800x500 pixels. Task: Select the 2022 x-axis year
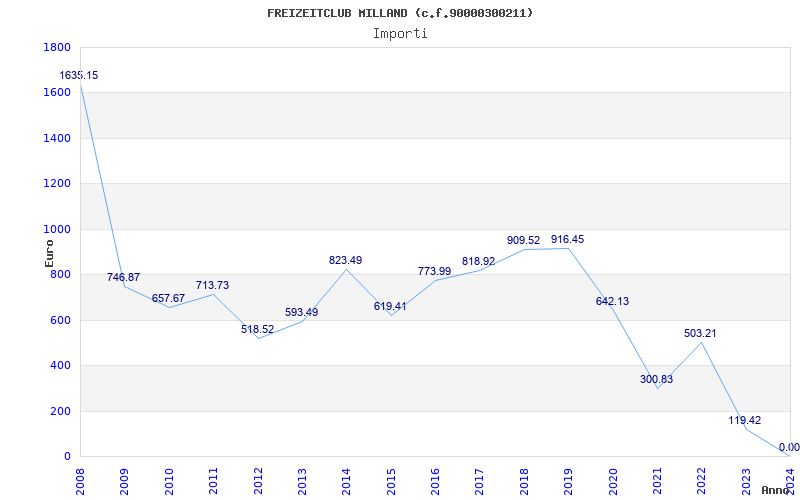click(702, 482)
